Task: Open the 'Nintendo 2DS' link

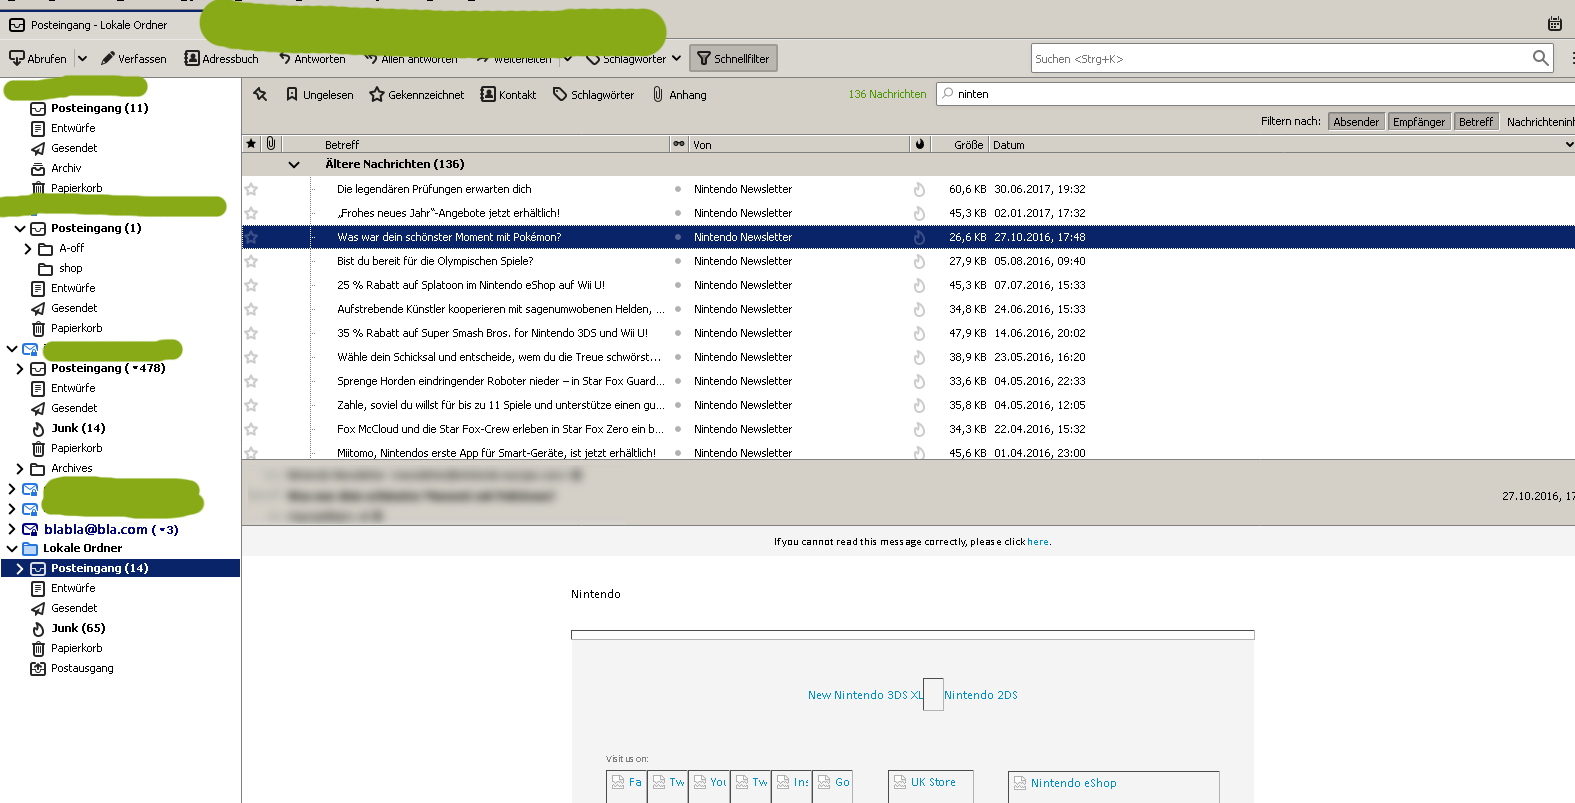Action: (981, 695)
